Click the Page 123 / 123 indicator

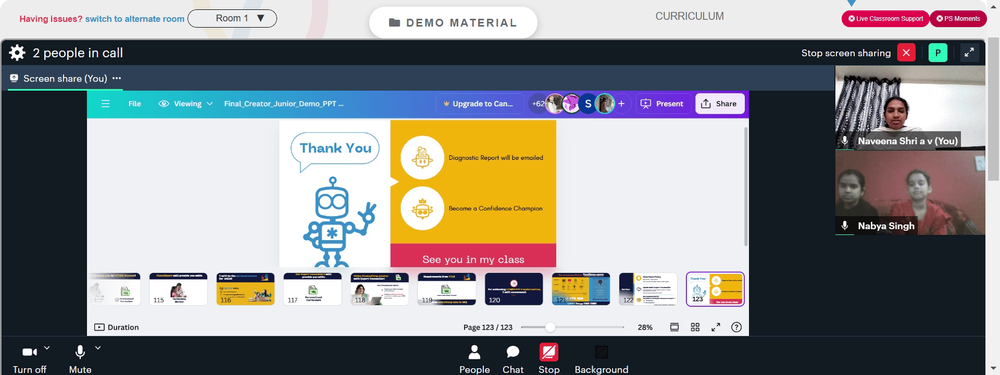point(488,327)
